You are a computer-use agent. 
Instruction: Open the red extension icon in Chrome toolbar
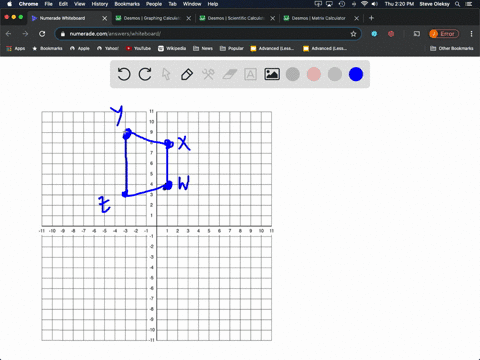tap(391, 34)
